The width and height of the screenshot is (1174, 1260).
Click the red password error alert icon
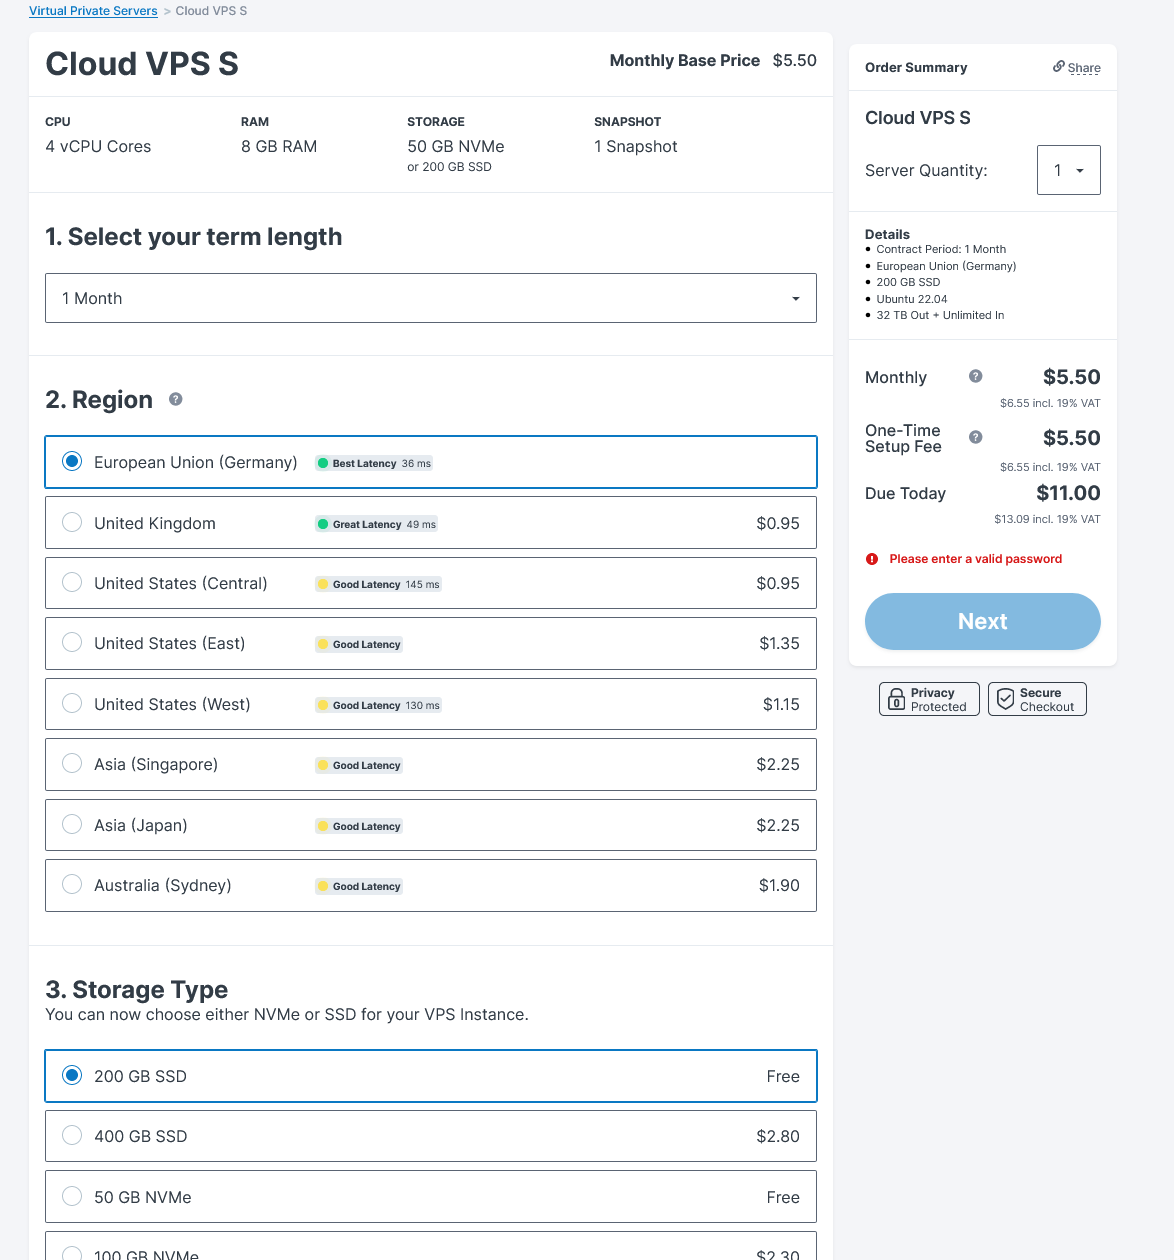[x=874, y=559]
